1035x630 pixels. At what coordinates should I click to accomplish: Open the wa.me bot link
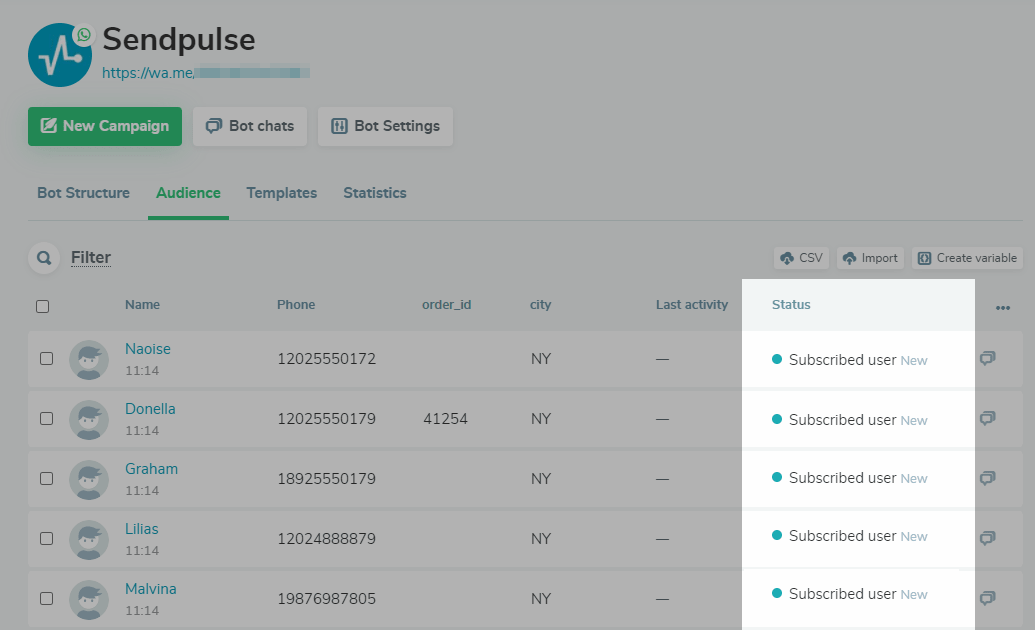206,72
